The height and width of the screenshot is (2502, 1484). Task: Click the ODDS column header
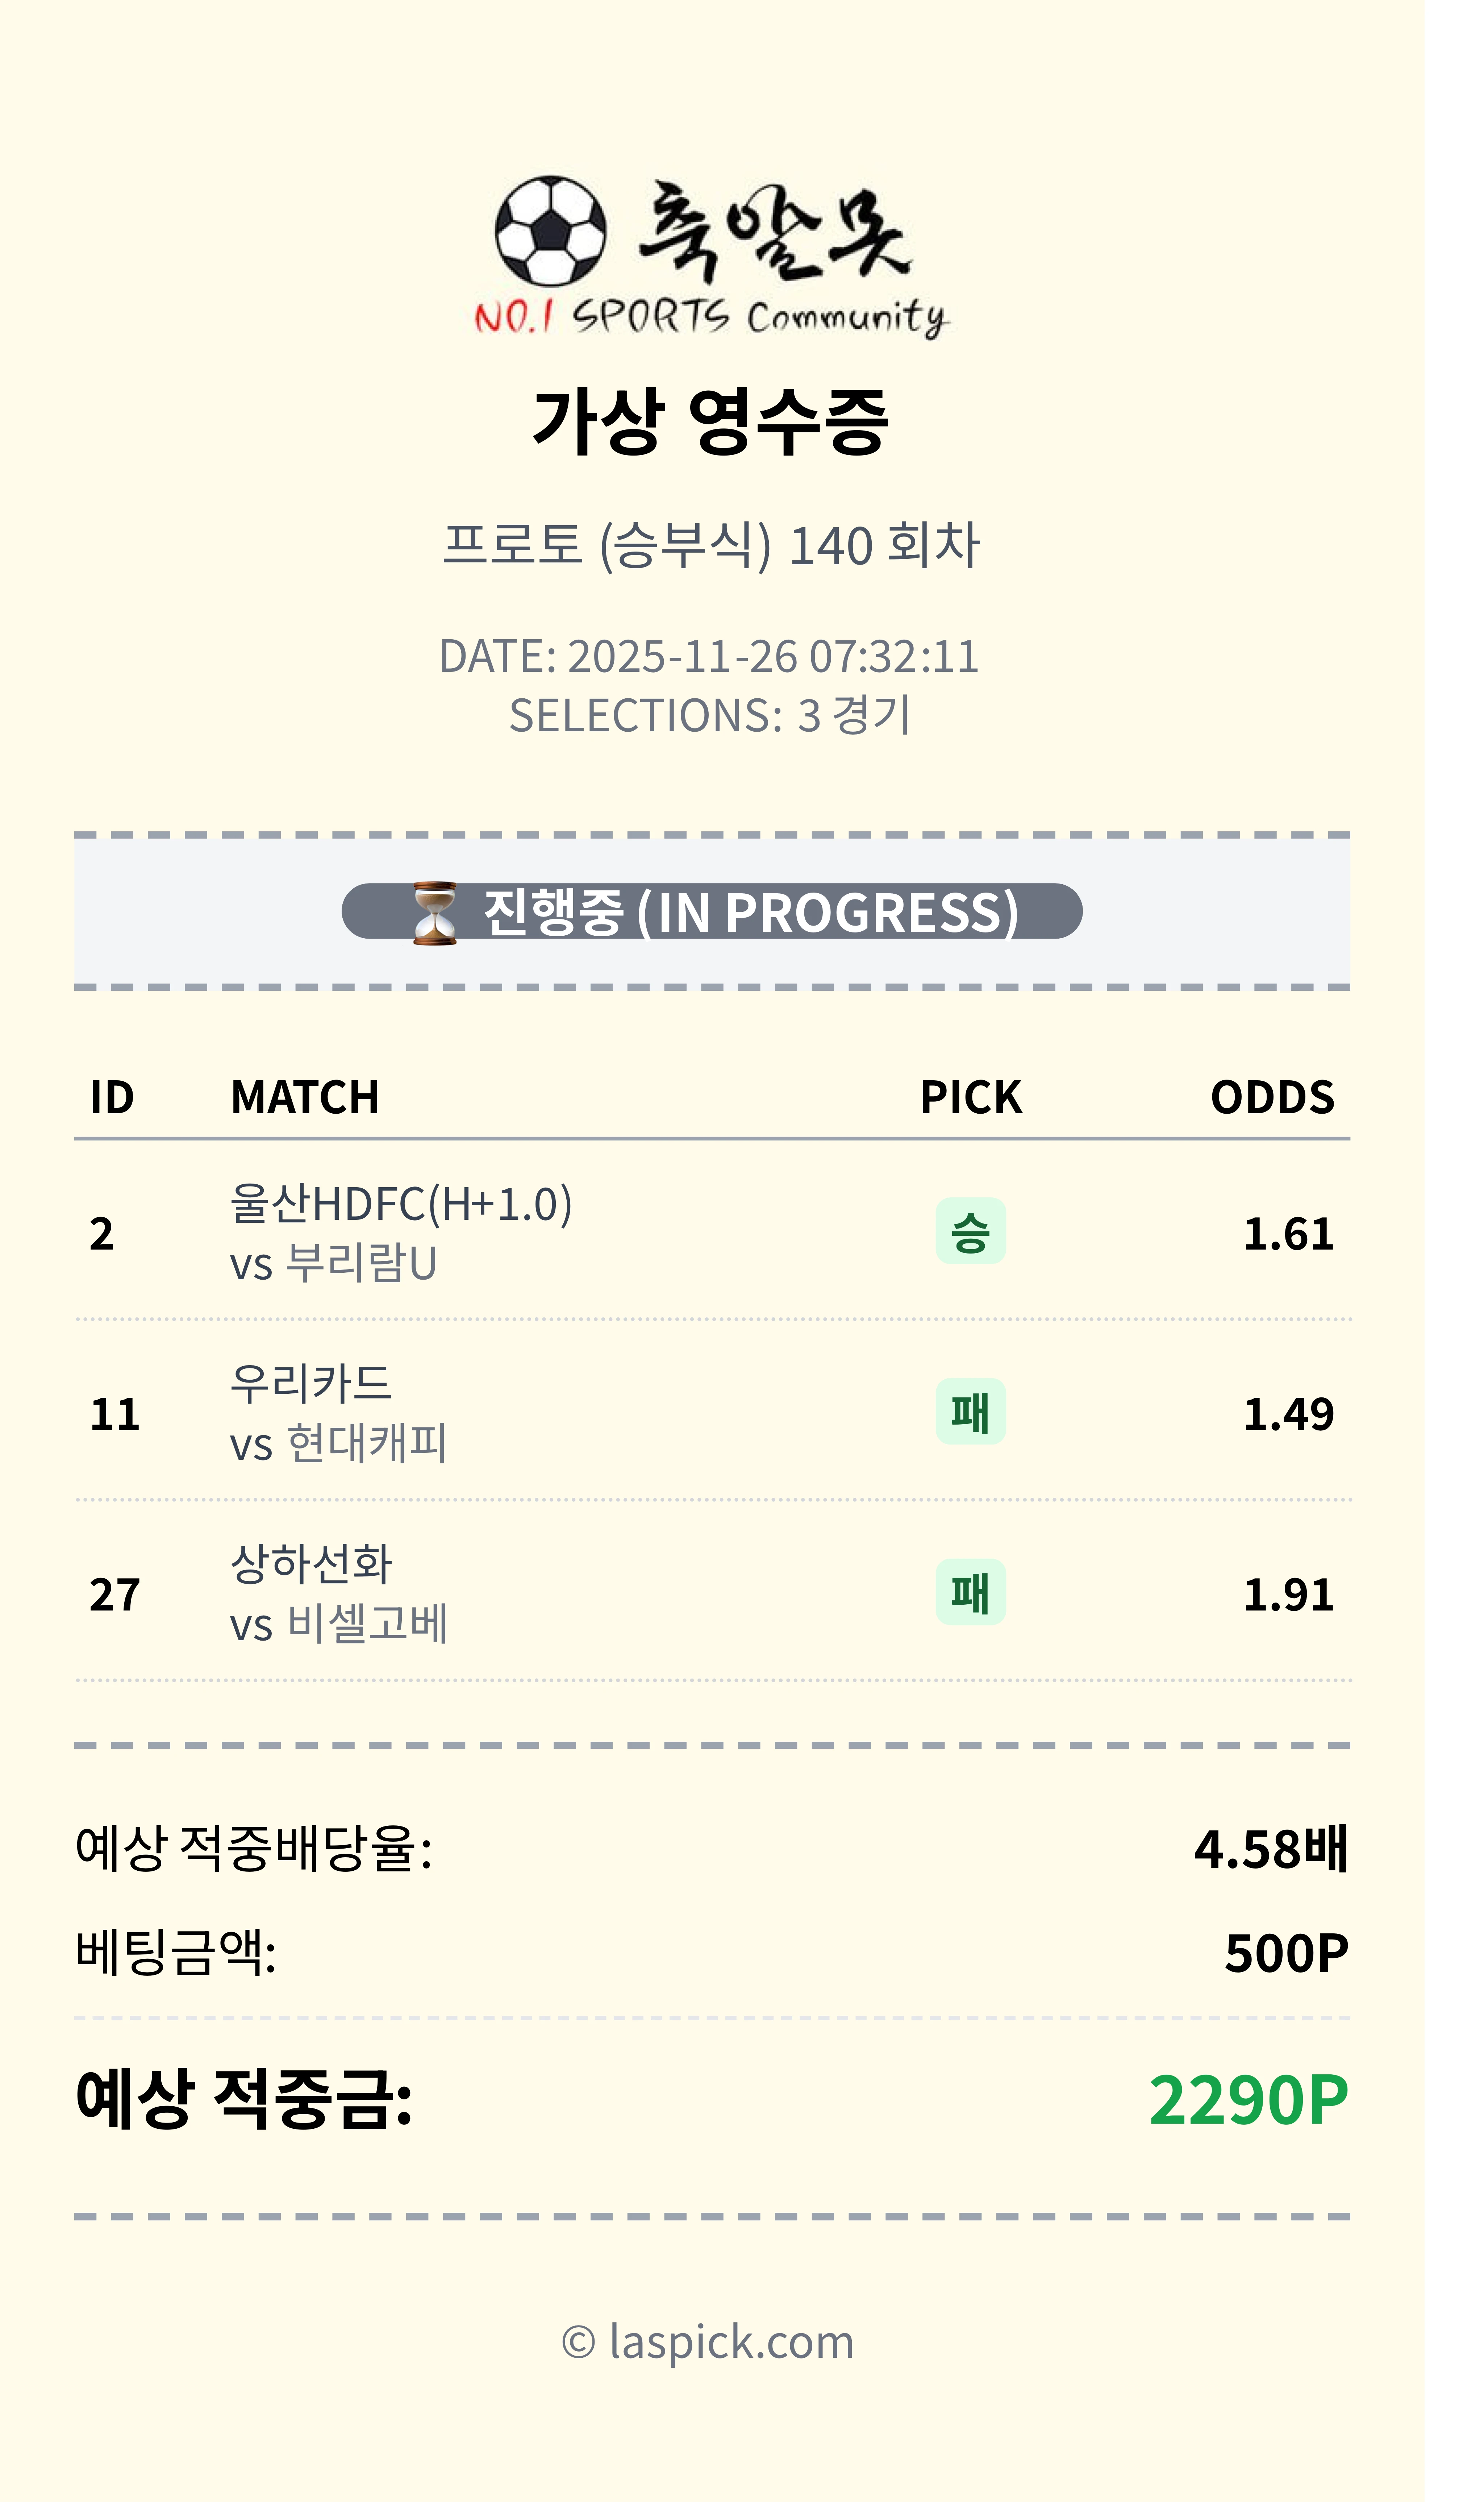click(1272, 1097)
